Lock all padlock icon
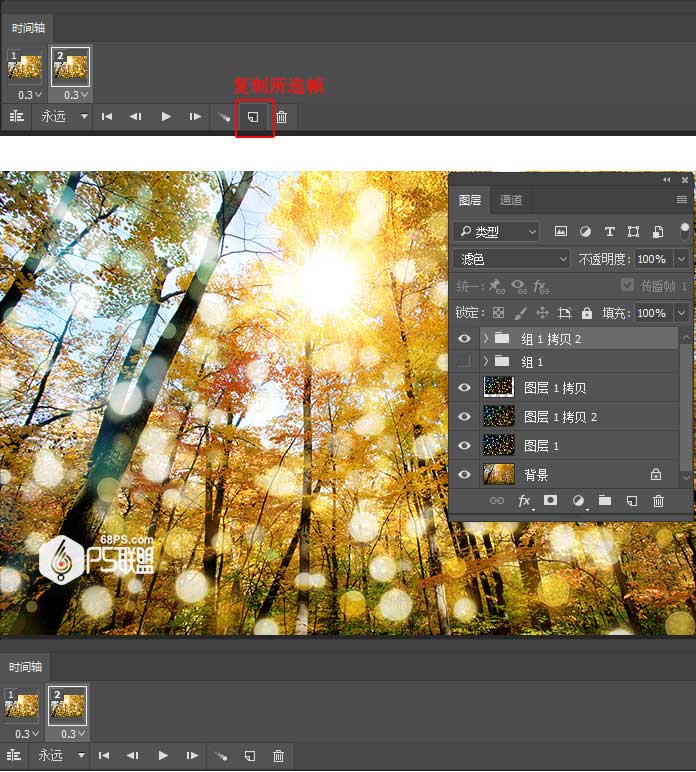696x772 pixels. click(x=587, y=313)
